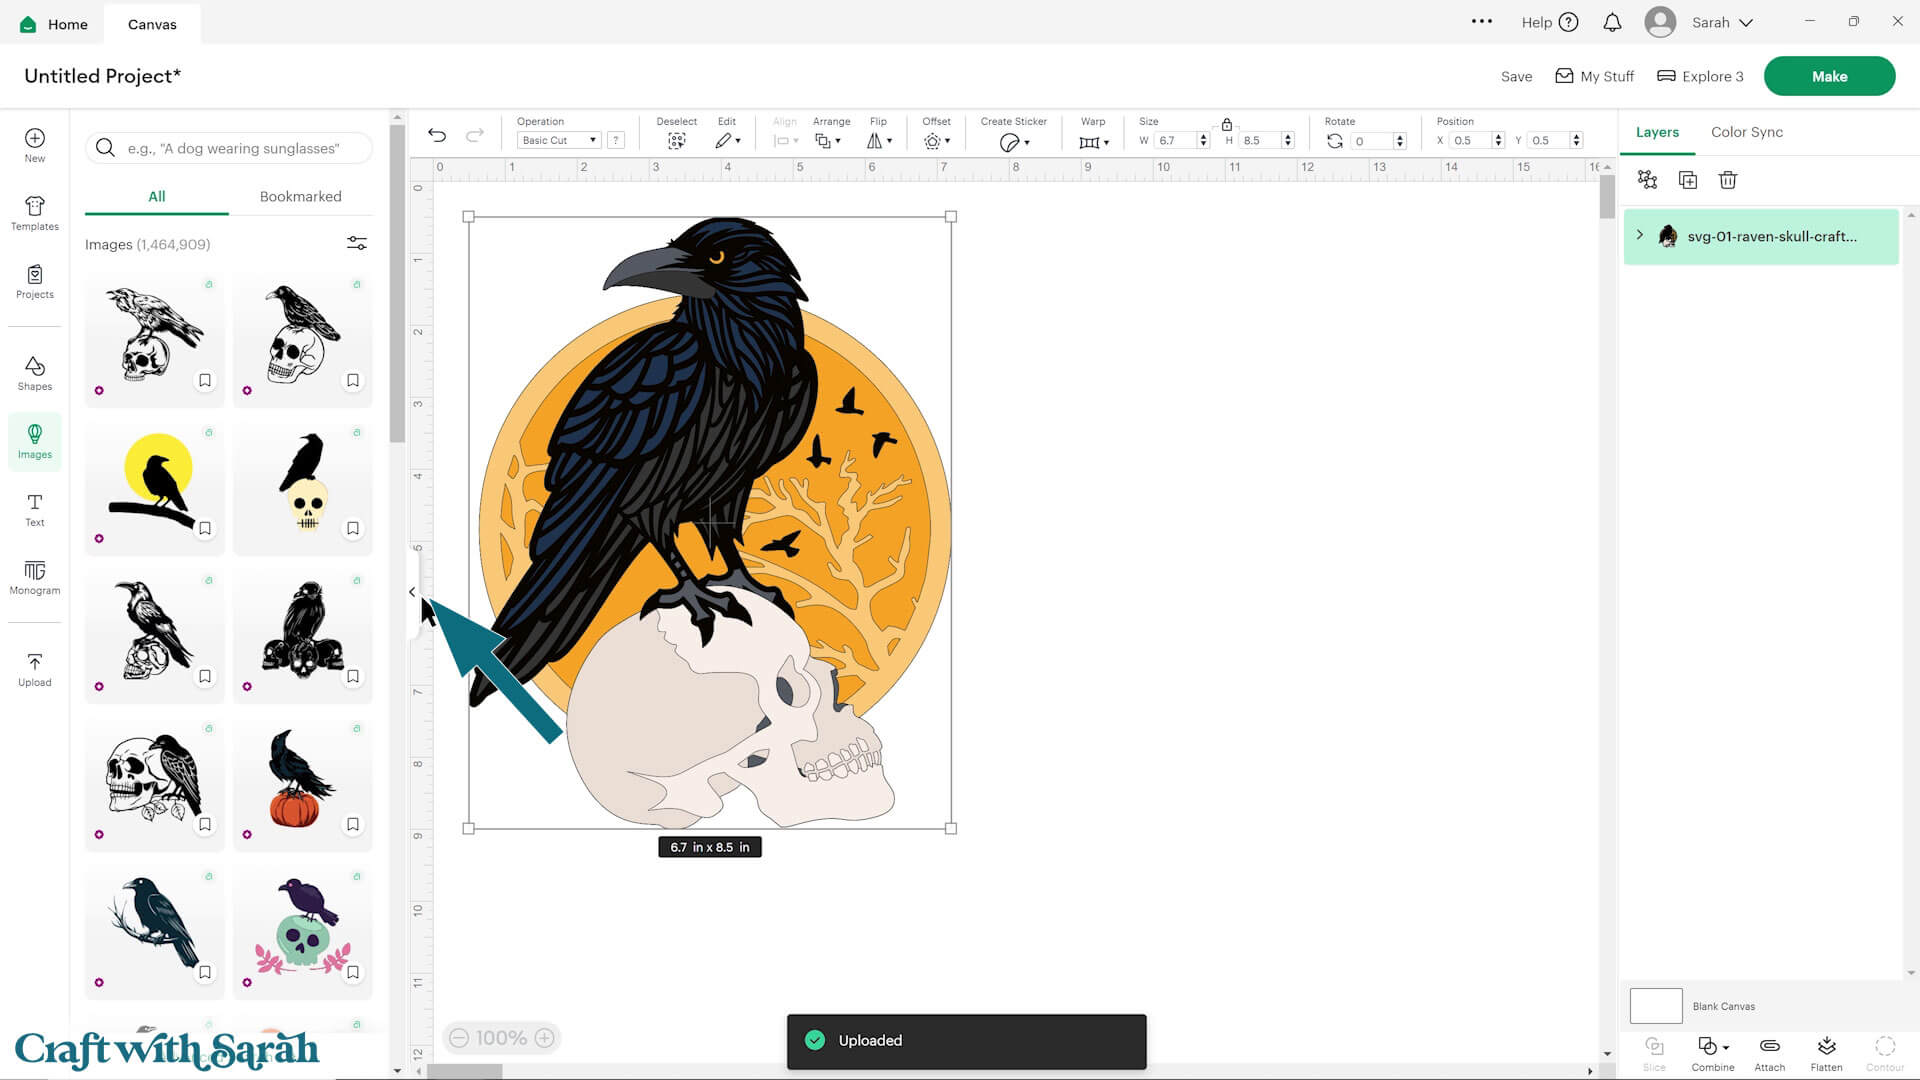Click the Blank Canvas color swatch

[1656, 1005]
